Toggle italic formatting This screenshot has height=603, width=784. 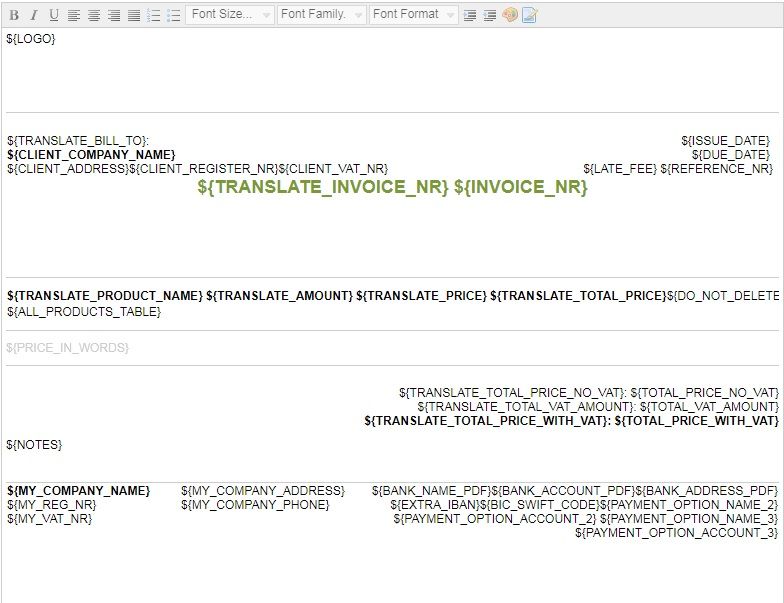click(33, 15)
